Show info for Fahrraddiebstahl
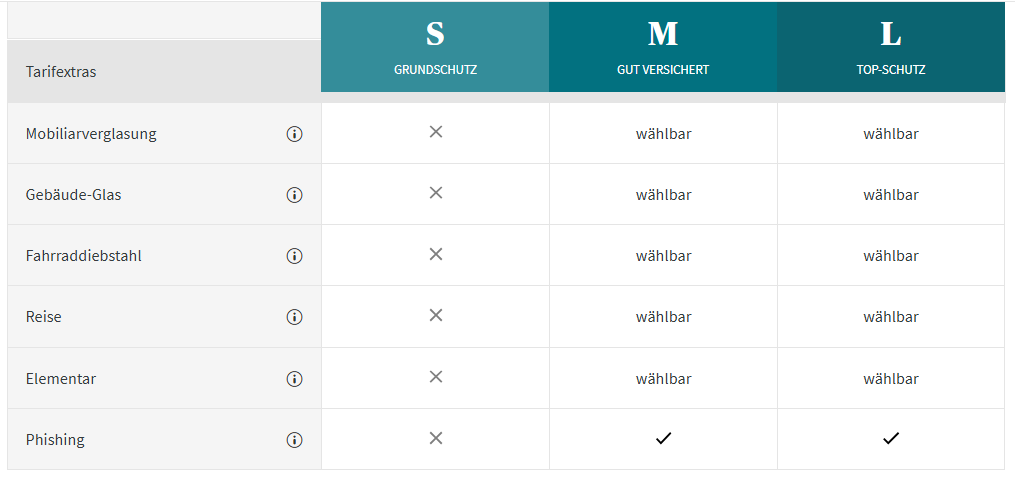This screenshot has width=1015, height=480. [294, 256]
